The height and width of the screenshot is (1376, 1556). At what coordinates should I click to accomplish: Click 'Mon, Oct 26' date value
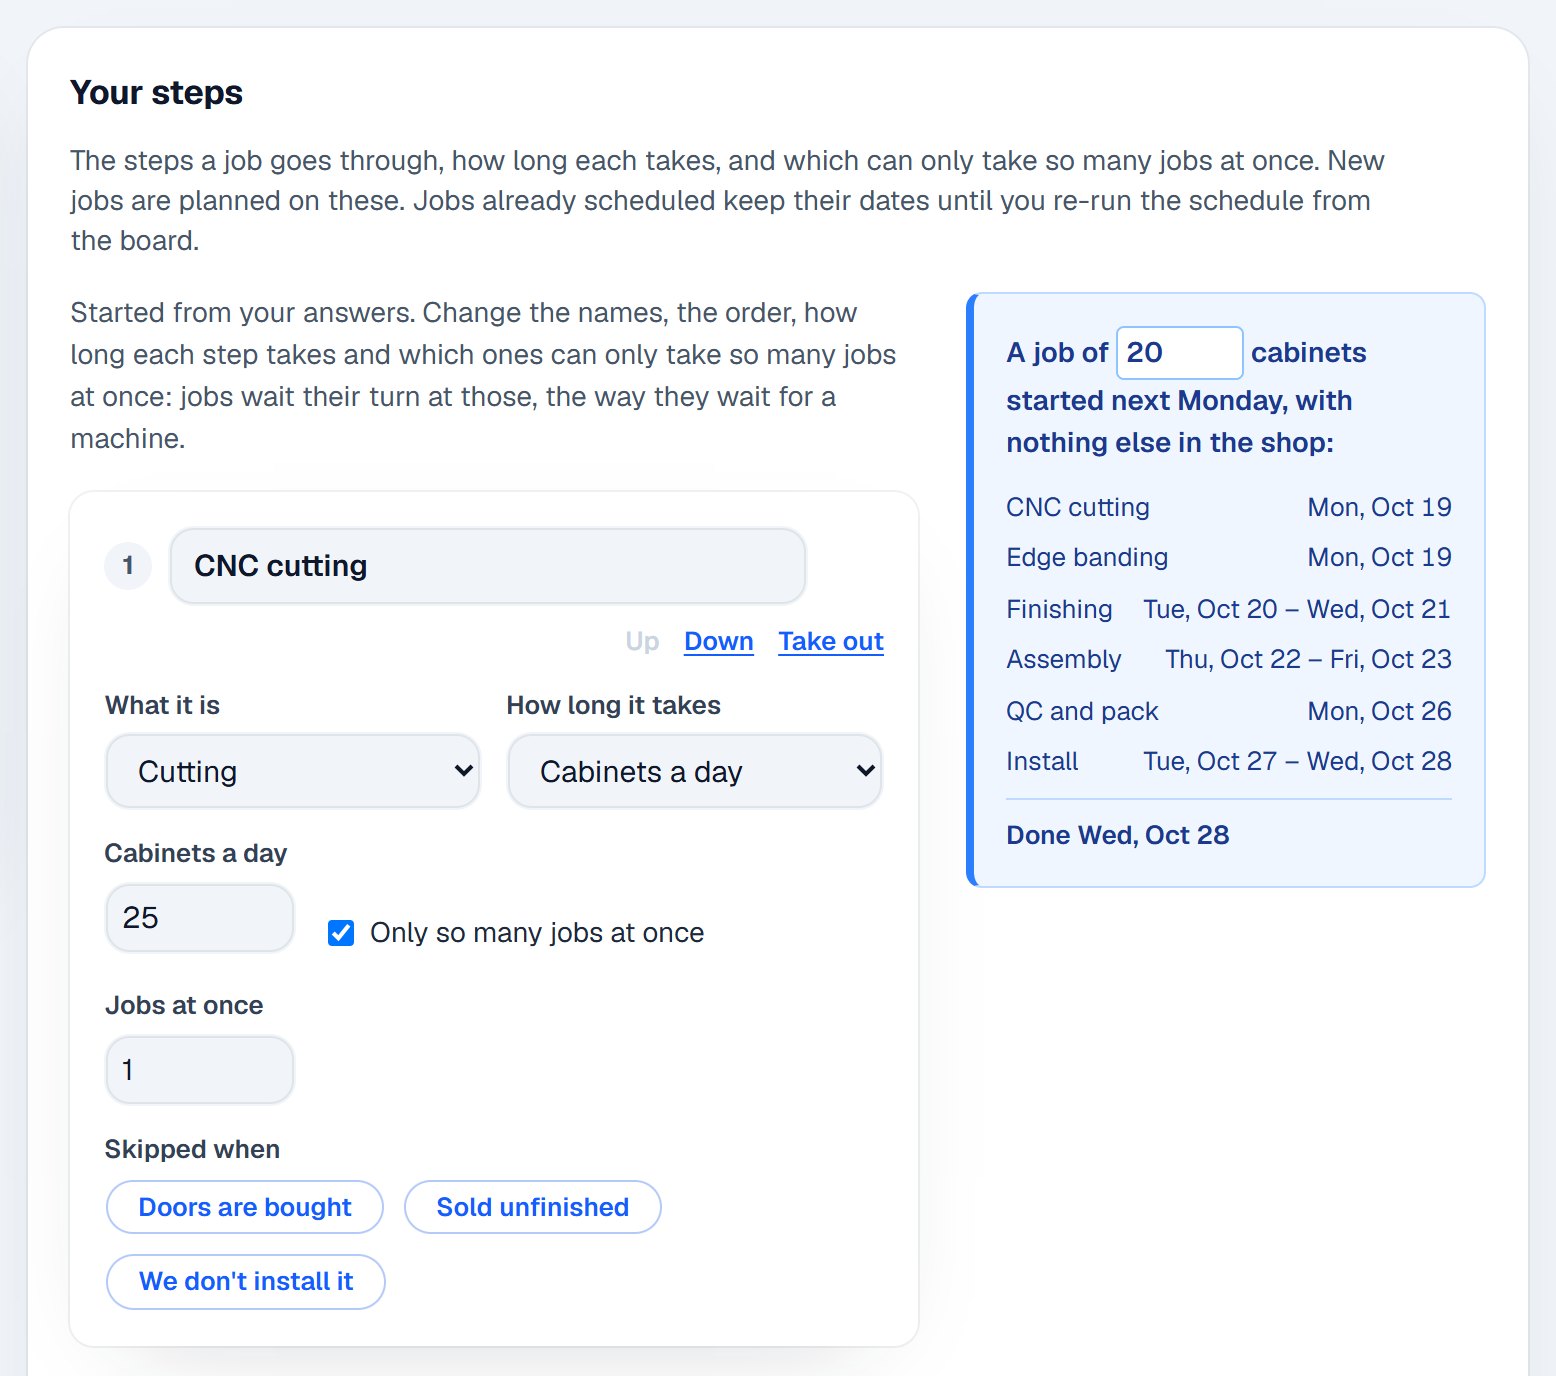click(x=1379, y=711)
